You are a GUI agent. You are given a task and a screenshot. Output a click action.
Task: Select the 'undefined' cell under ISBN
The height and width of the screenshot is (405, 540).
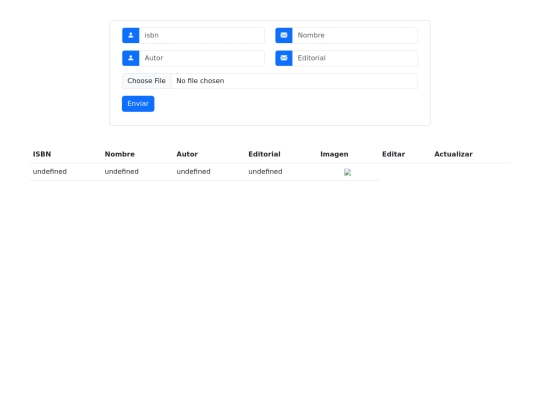[50, 172]
